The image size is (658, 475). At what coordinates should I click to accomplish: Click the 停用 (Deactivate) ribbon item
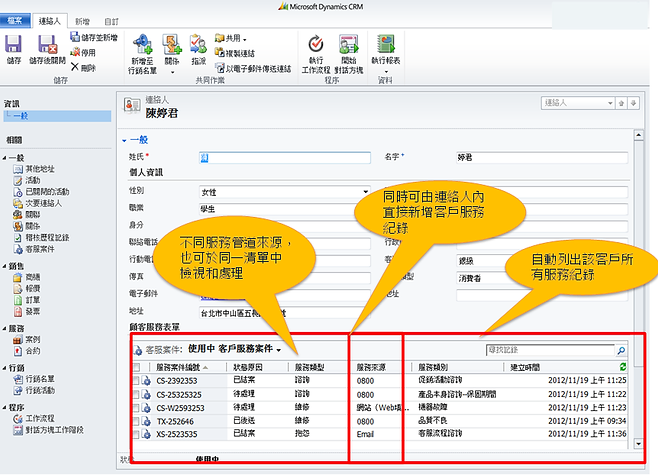[83, 52]
